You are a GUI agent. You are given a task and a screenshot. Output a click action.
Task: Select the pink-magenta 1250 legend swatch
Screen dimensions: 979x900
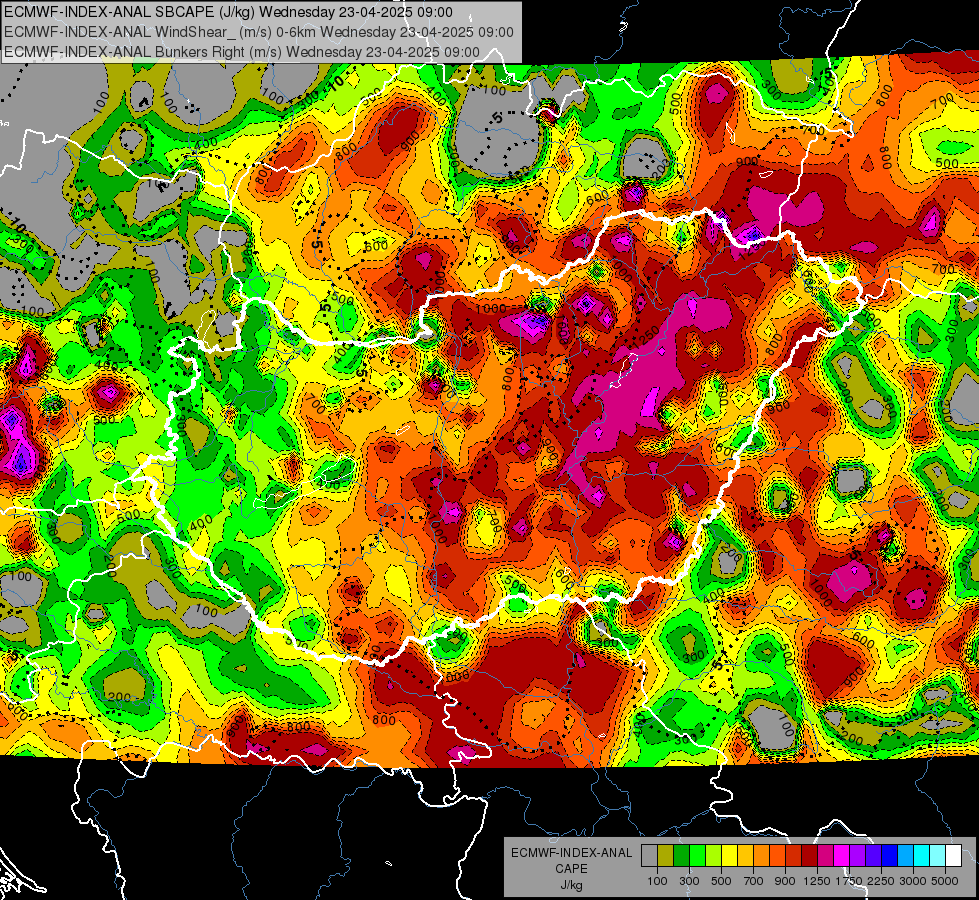point(825,856)
